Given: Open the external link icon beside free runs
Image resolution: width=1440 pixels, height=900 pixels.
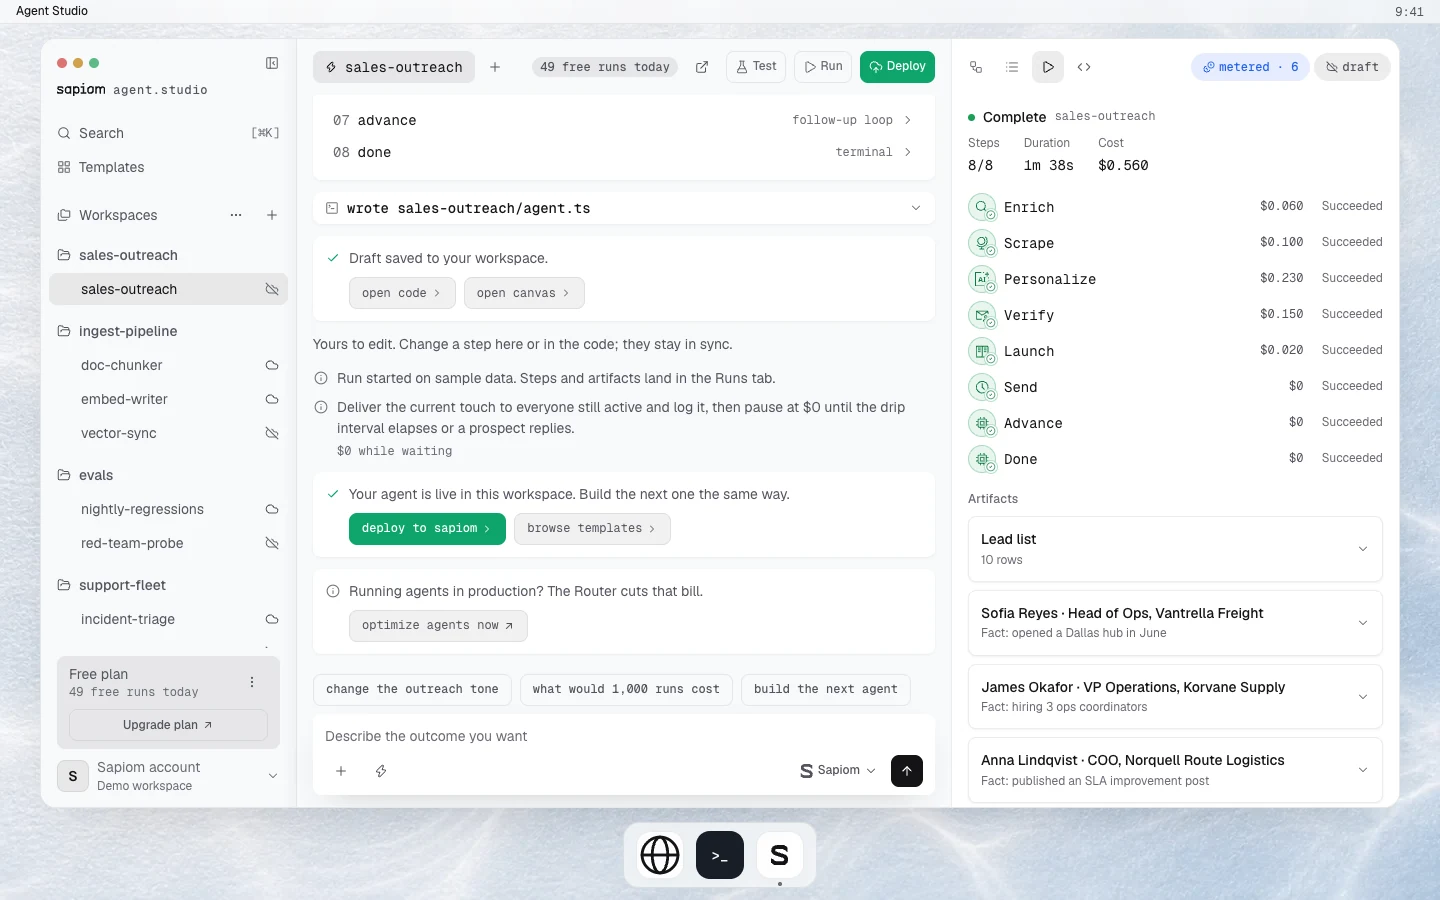Looking at the screenshot, I should pos(702,67).
